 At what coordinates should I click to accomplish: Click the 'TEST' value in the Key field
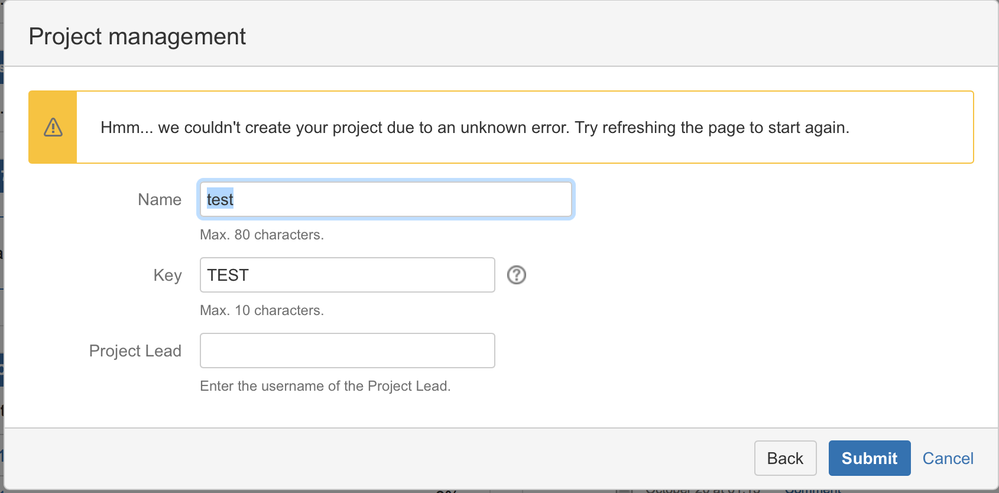(228, 275)
